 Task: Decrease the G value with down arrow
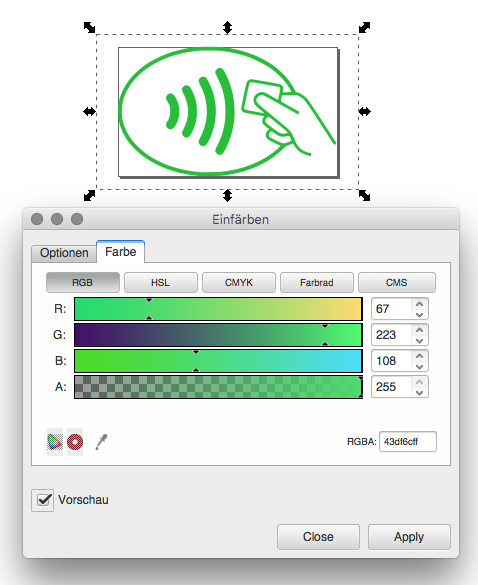click(x=419, y=341)
